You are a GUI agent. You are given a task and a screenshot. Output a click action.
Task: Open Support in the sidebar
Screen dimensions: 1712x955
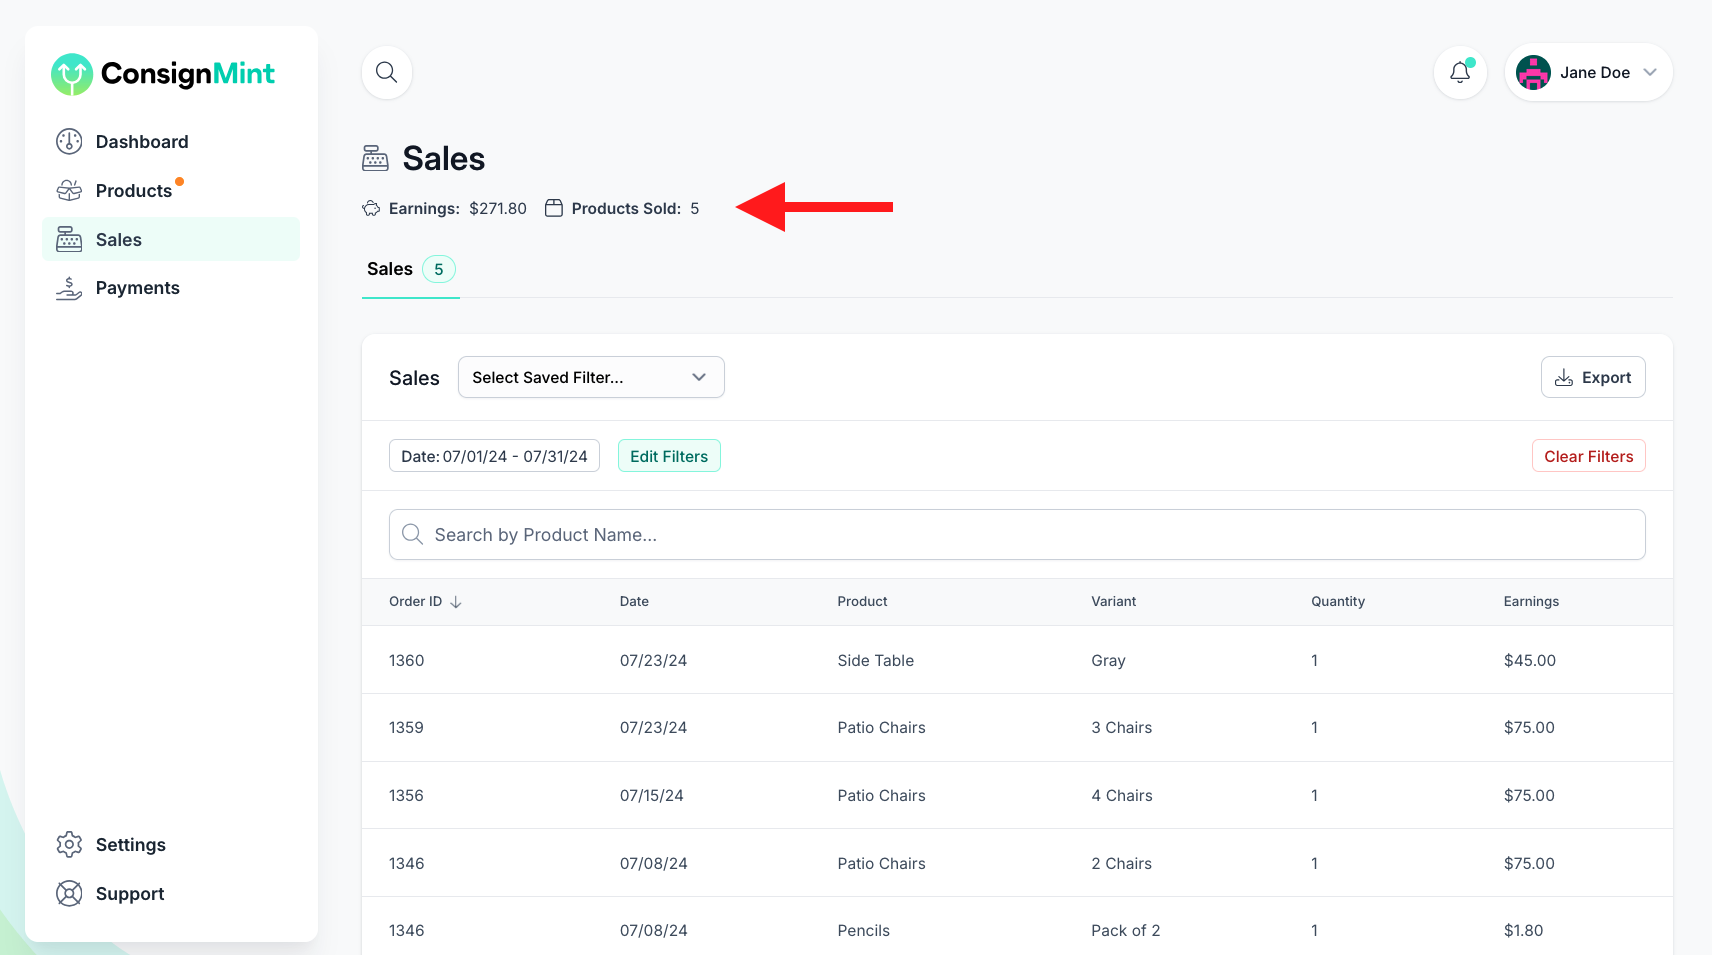[171, 894]
